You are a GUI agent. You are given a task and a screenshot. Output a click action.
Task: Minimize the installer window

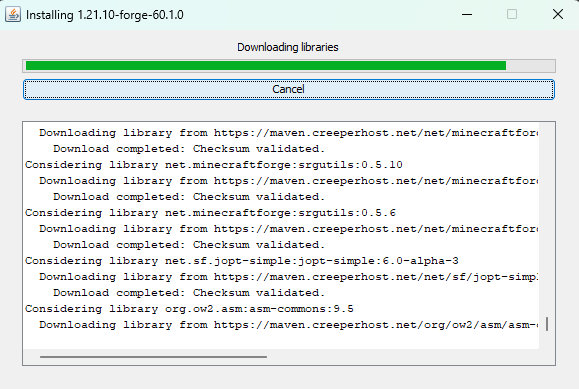pyautogui.click(x=467, y=15)
